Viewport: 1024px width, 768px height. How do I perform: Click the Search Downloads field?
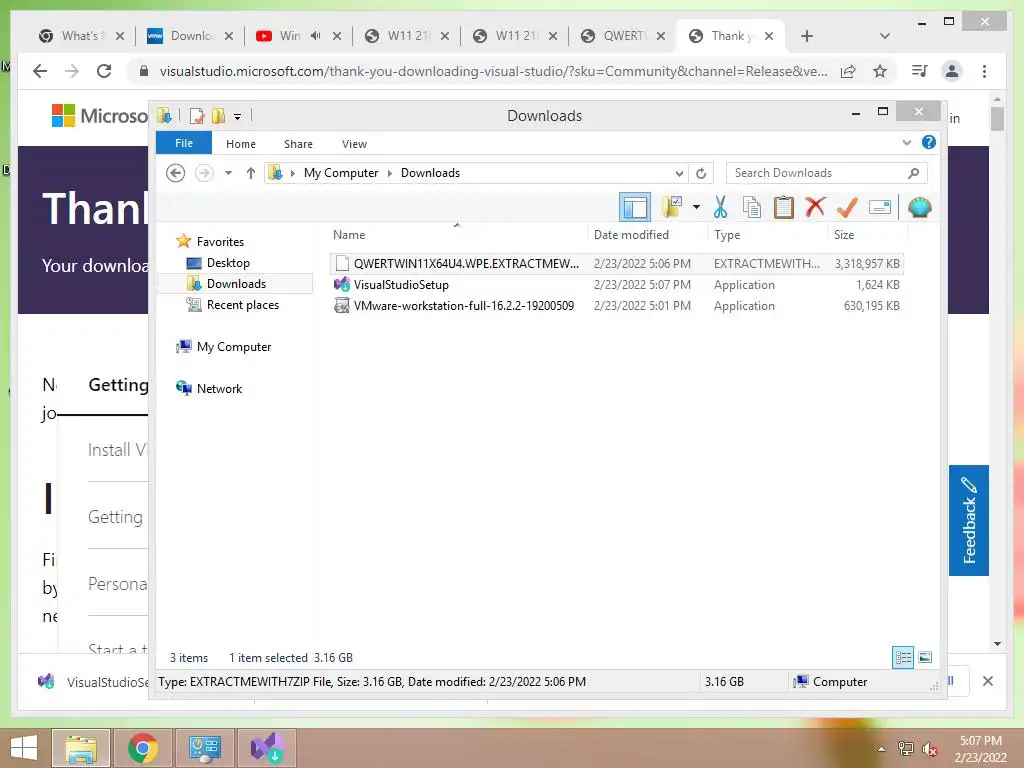[x=826, y=173]
